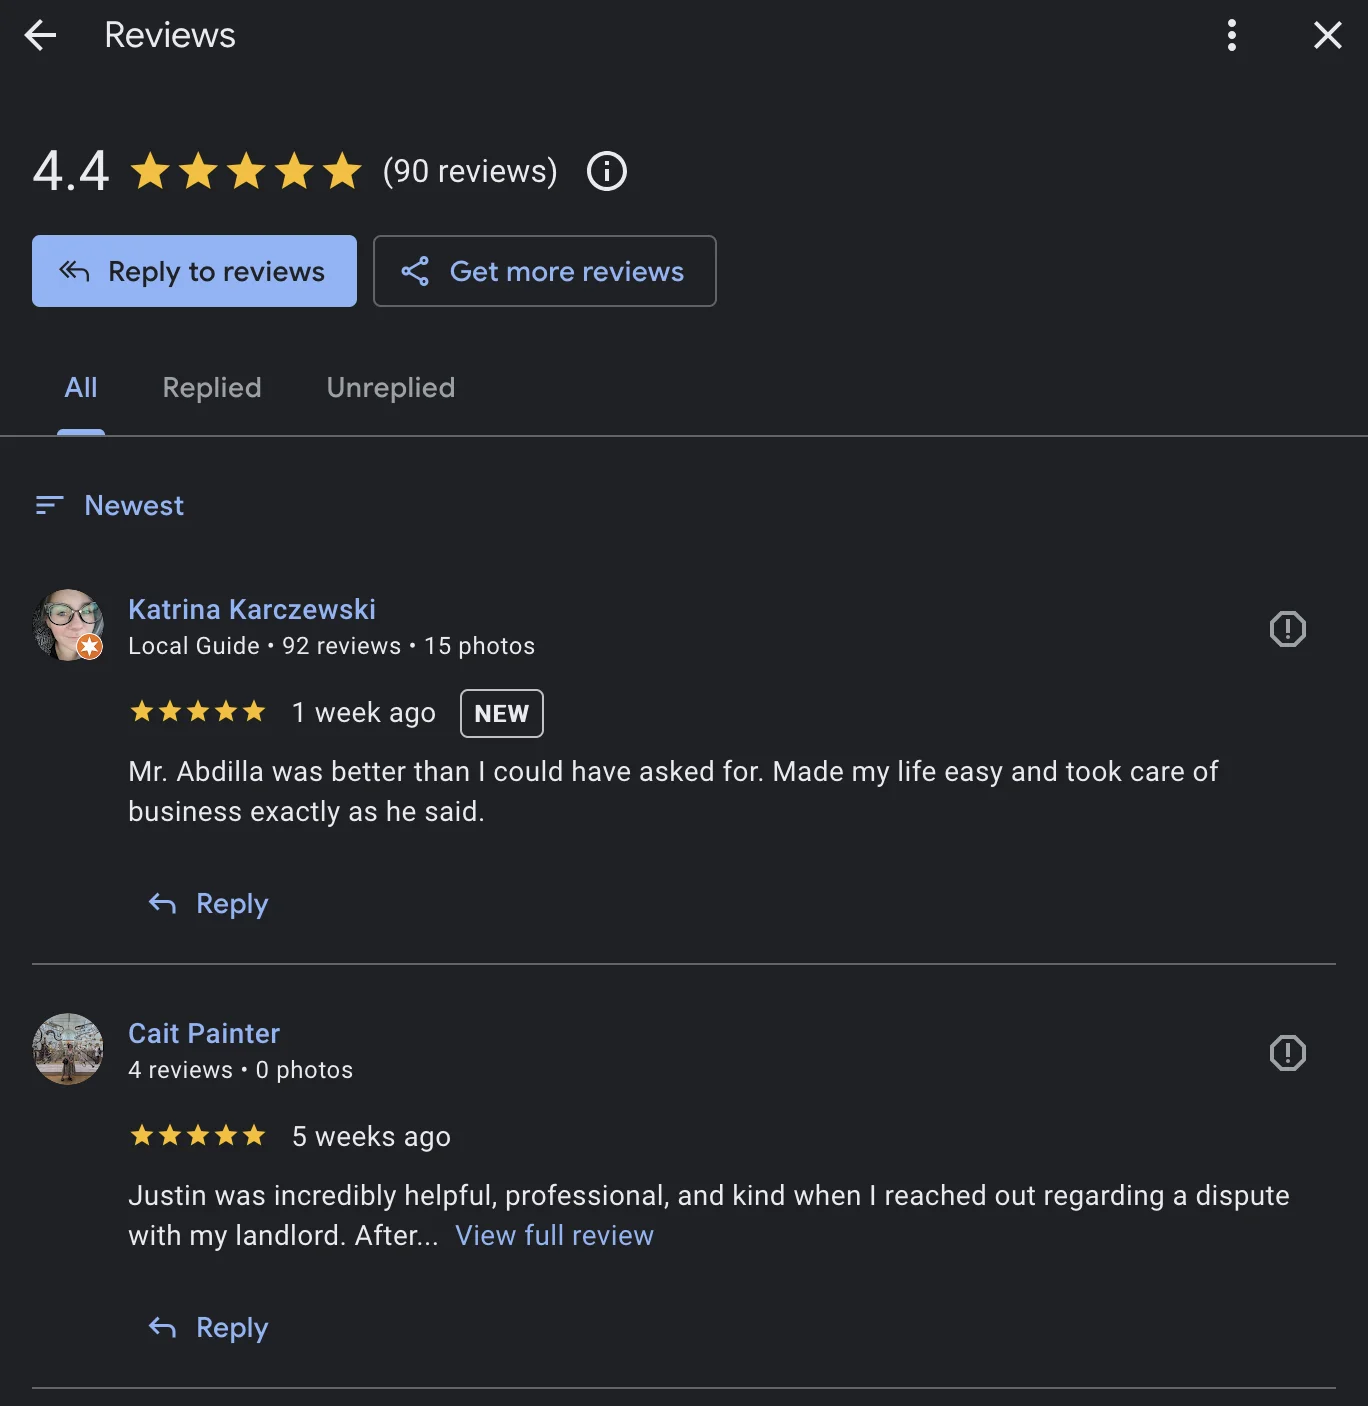The width and height of the screenshot is (1368, 1406).
Task: Click the back arrow in the header
Action: click(41, 35)
